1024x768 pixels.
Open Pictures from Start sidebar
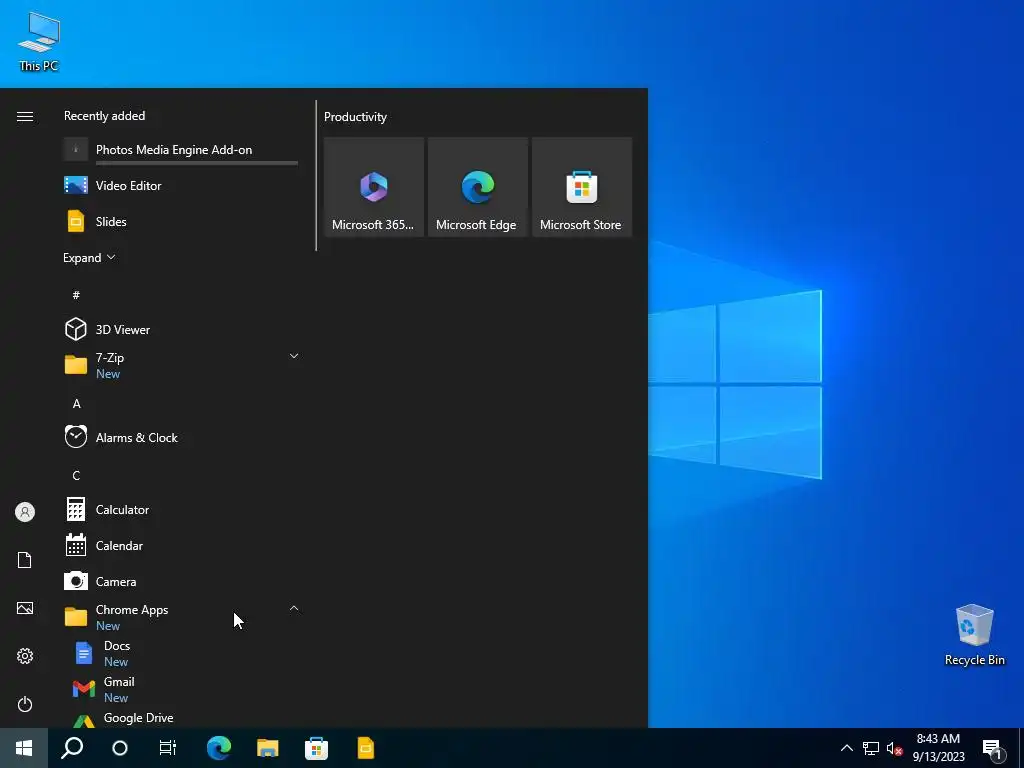pyautogui.click(x=25, y=608)
